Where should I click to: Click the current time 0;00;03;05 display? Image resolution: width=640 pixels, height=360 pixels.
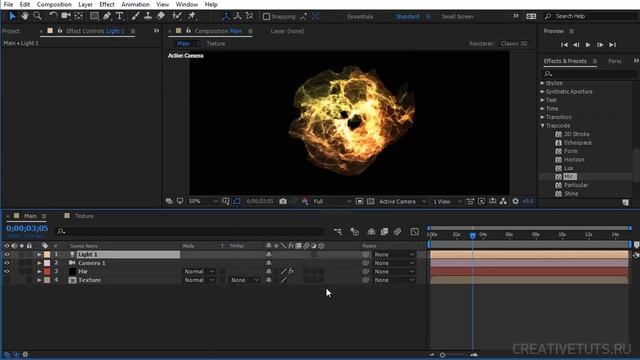coord(27,229)
